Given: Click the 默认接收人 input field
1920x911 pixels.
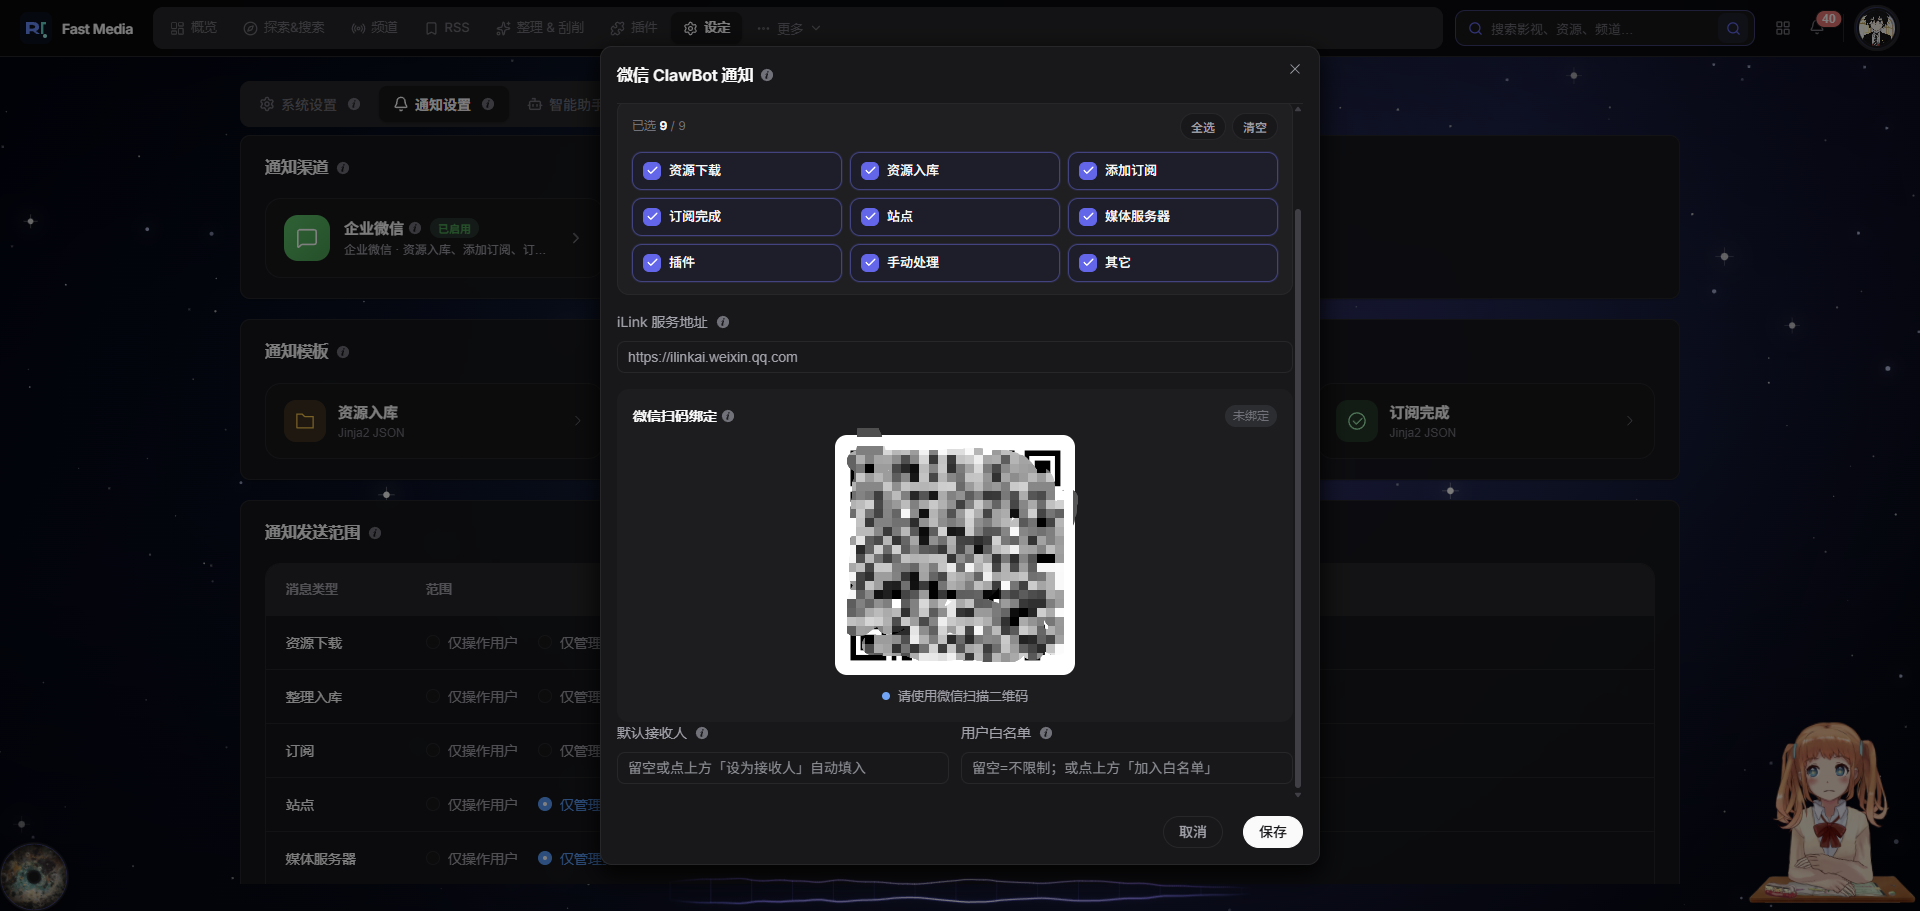Looking at the screenshot, I should coord(782,768).
